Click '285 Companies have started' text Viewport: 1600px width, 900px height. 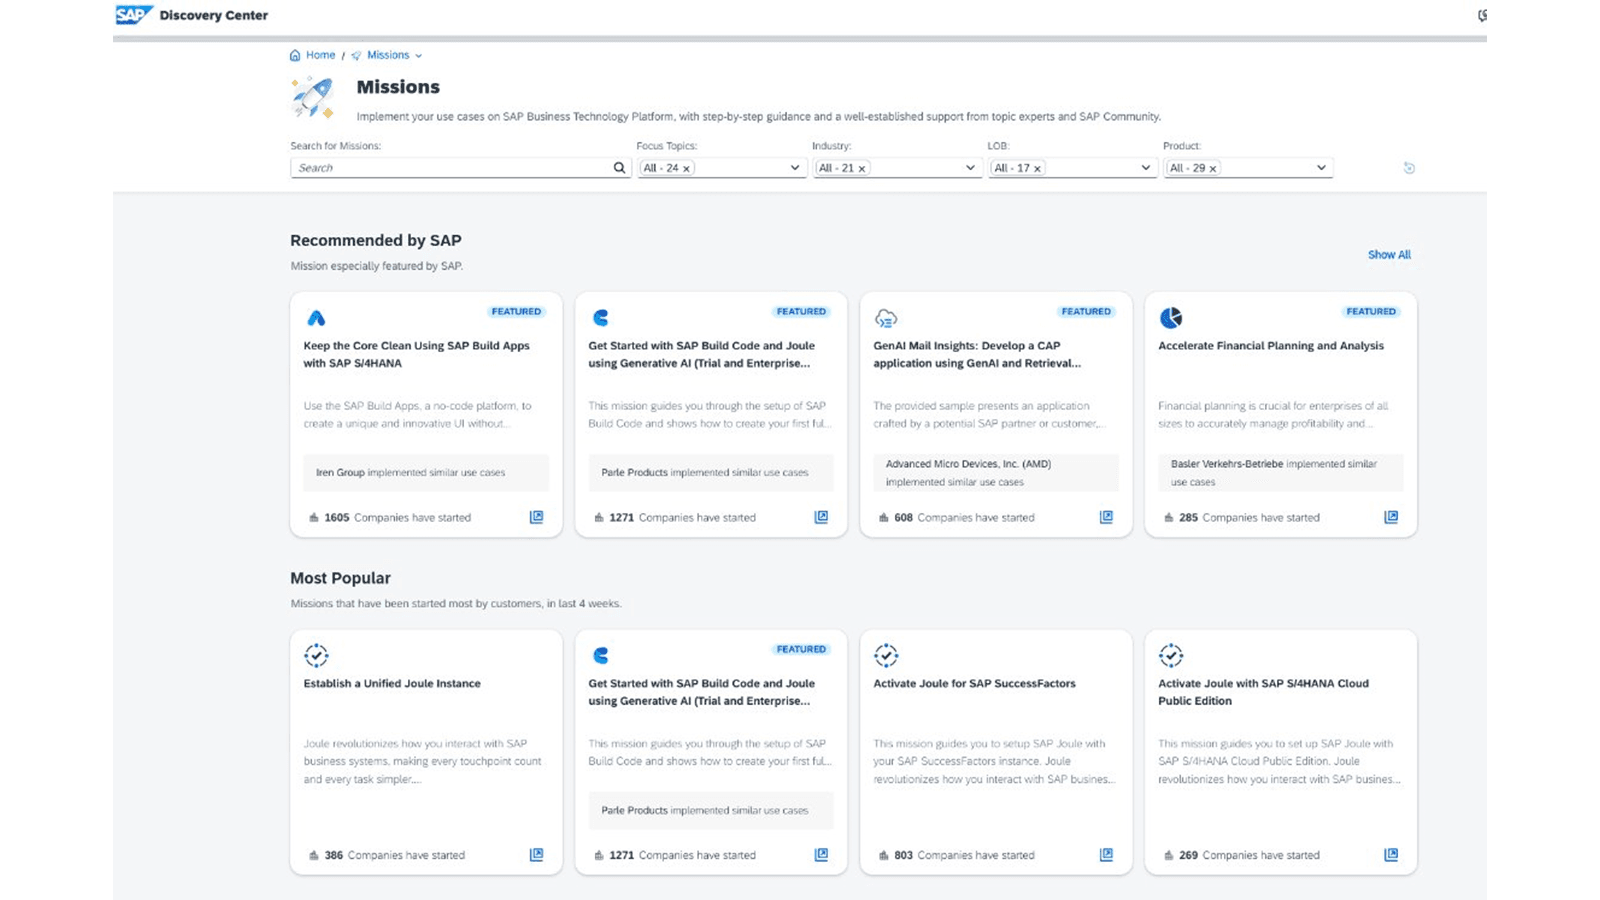tap(1249, 518)
